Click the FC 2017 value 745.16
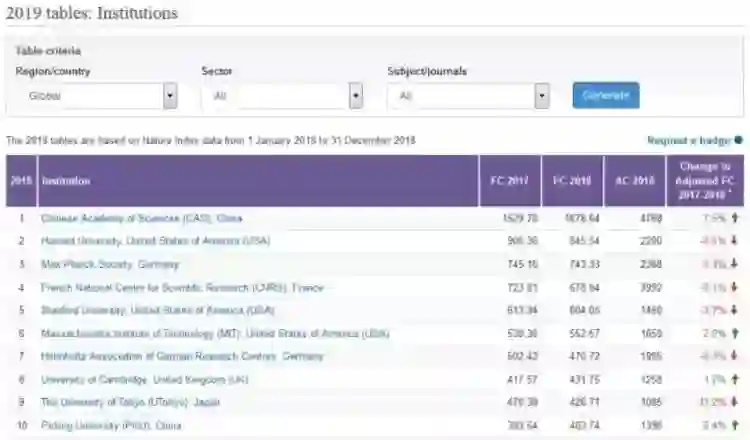Viewport: 750px width, 440px height. 522,264
